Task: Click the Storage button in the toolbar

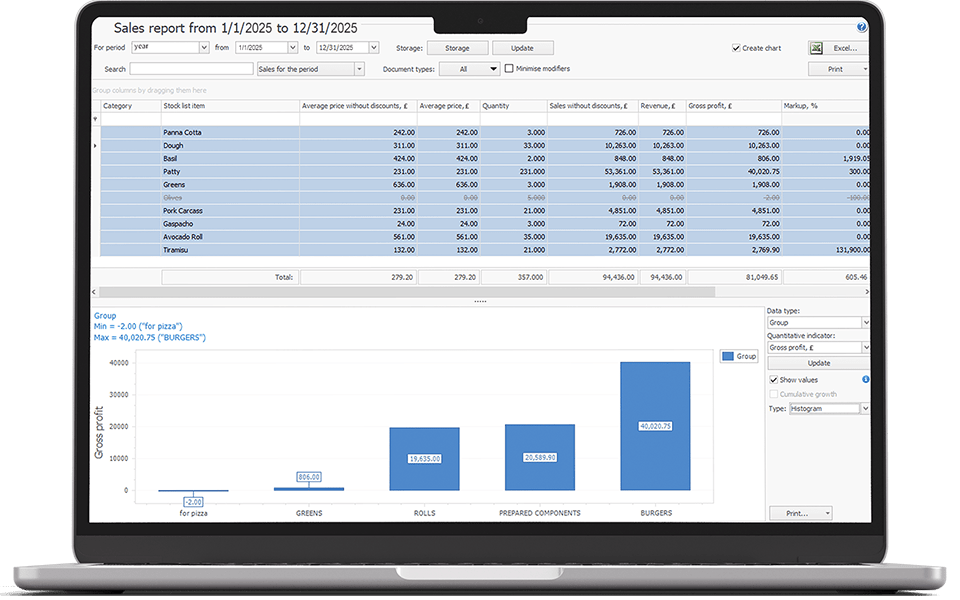Action: [x=457, y=47]
